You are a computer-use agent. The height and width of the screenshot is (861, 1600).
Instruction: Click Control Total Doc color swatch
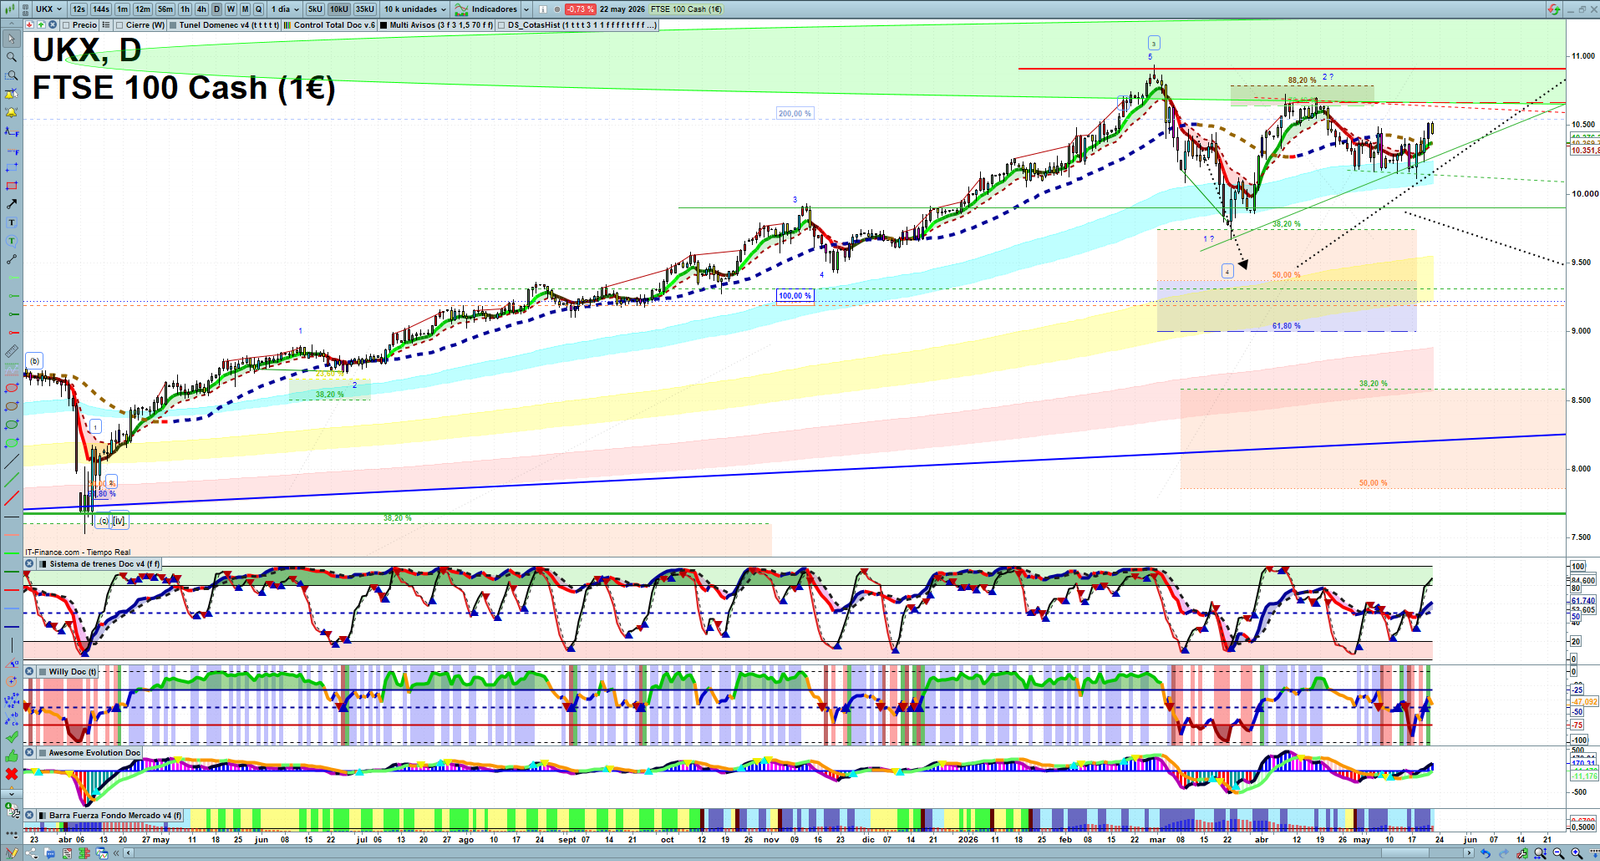287,25
